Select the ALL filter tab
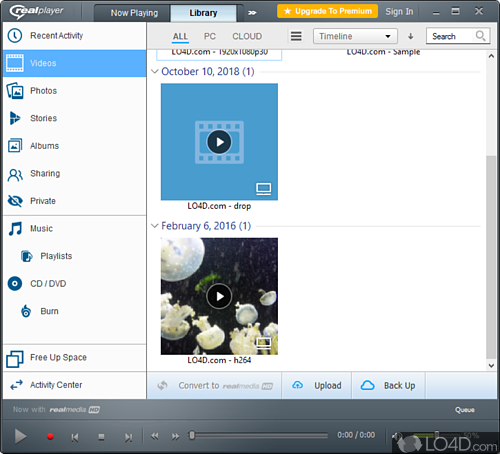The height and width of the screenshot is (454, 500). [180, 36]
